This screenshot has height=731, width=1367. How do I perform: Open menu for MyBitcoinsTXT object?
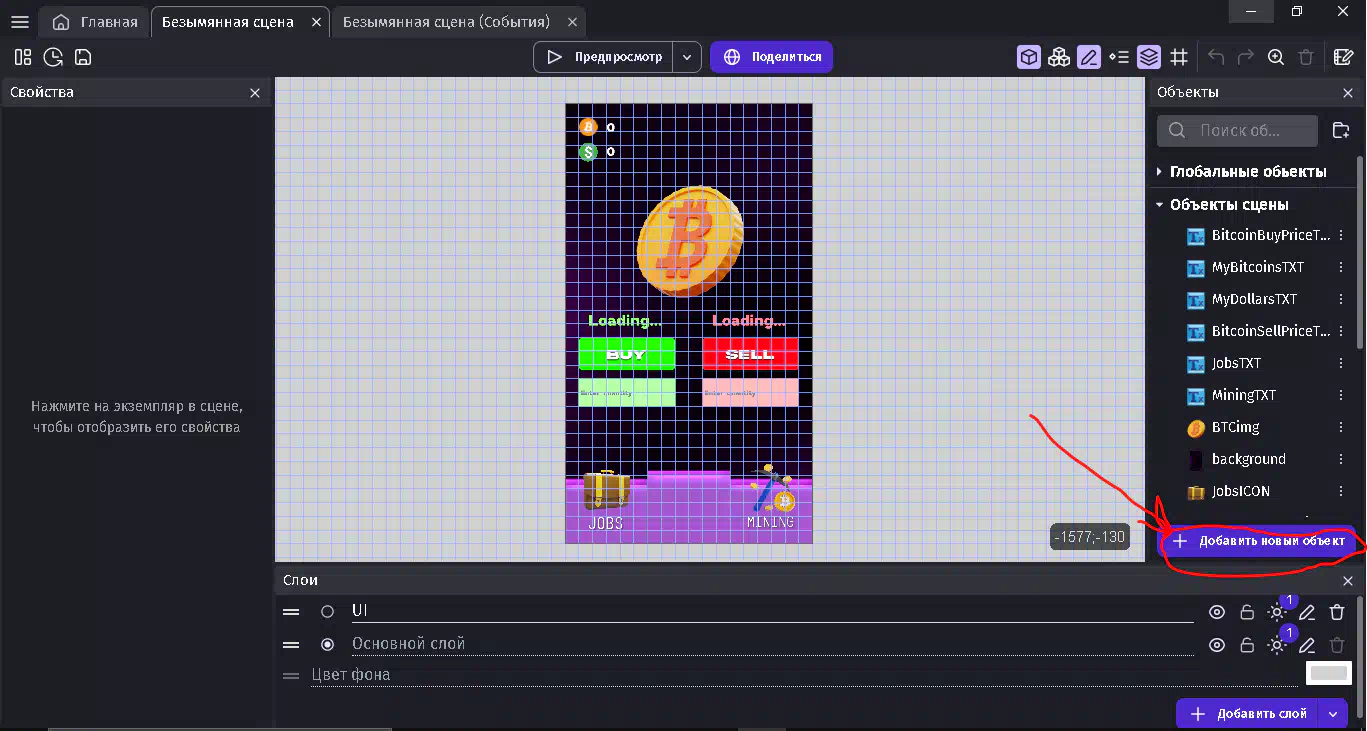1342,268
